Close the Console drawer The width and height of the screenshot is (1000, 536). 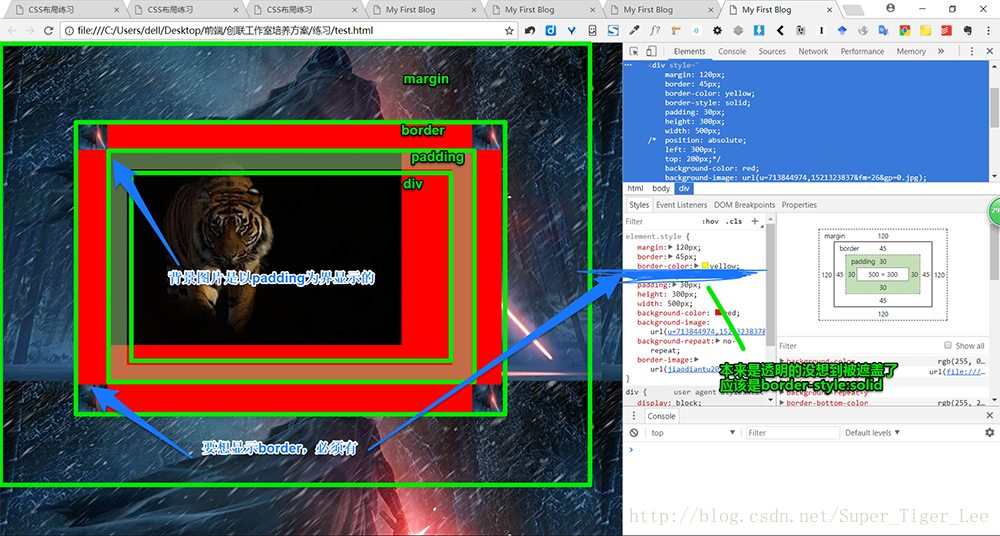coord(990,416)
